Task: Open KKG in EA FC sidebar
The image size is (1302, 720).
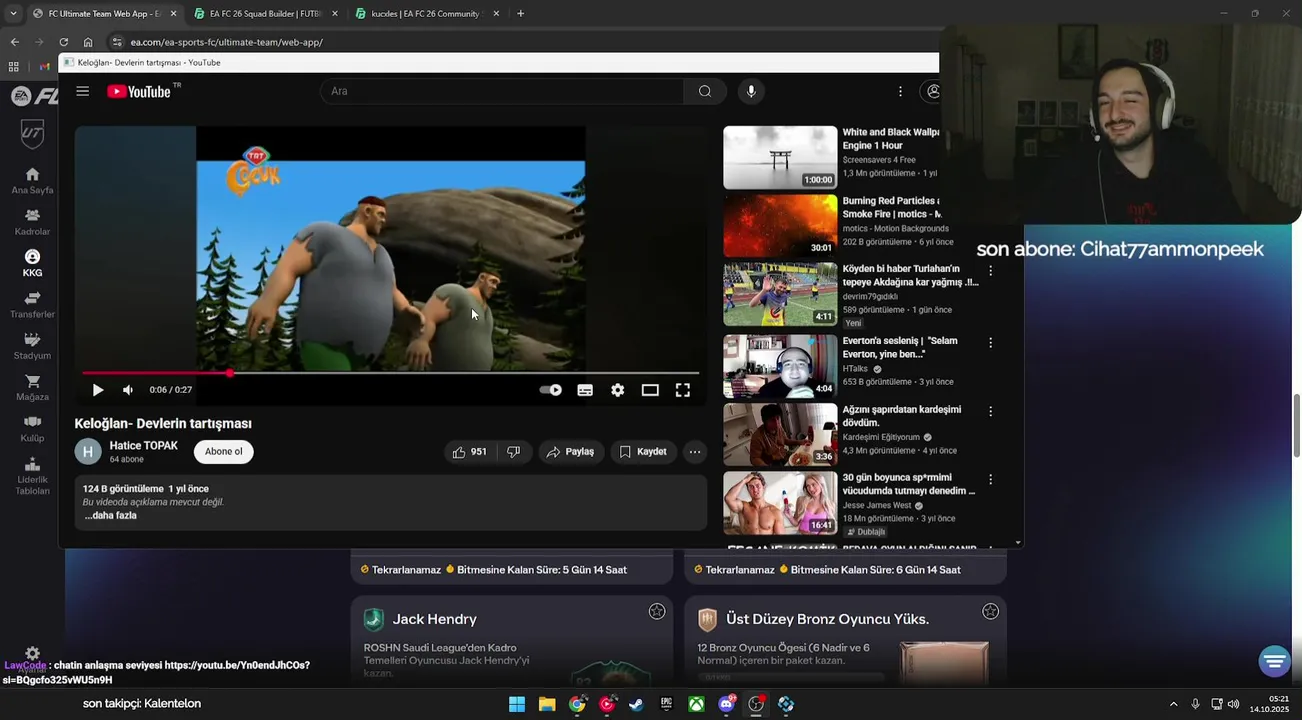Action: 32,264
